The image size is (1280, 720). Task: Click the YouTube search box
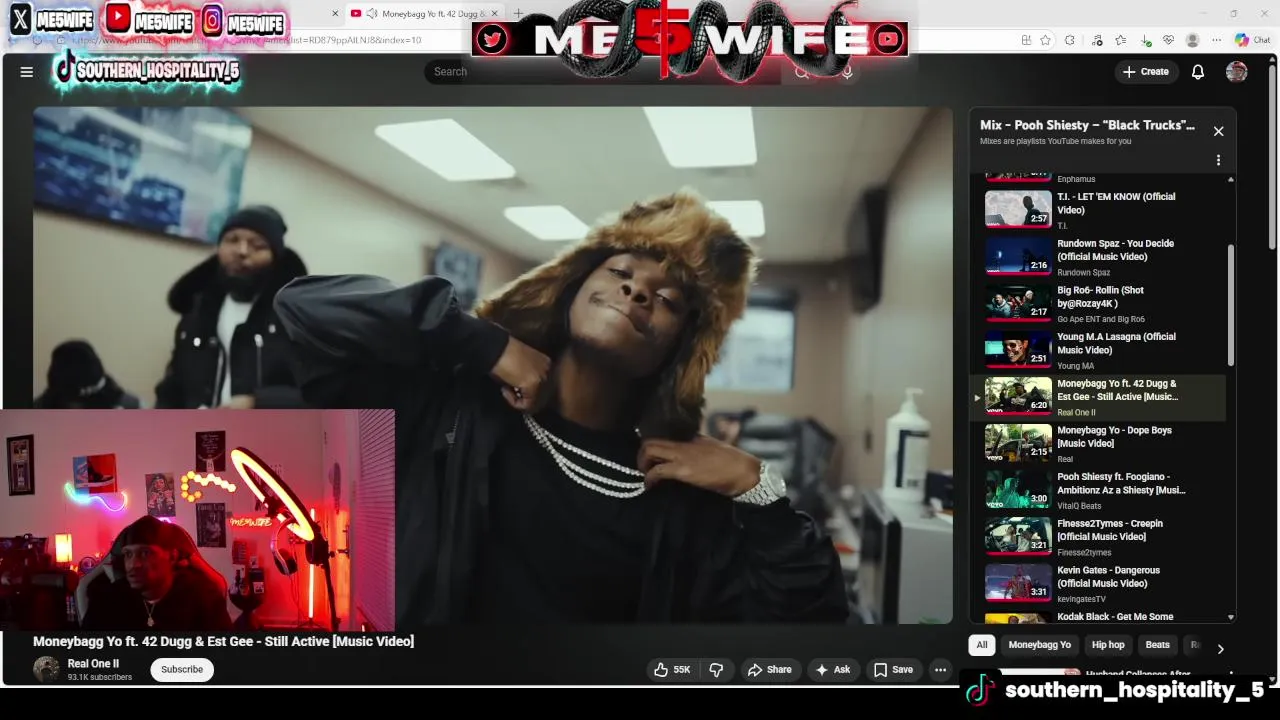[x=600, y=71]
